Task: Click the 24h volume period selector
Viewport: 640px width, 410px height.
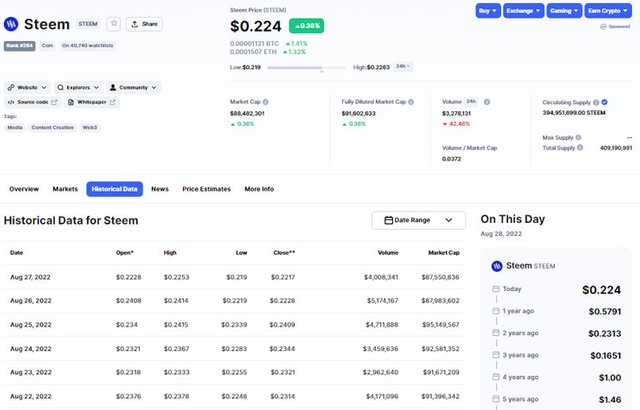Action: (x=471, y=102)
